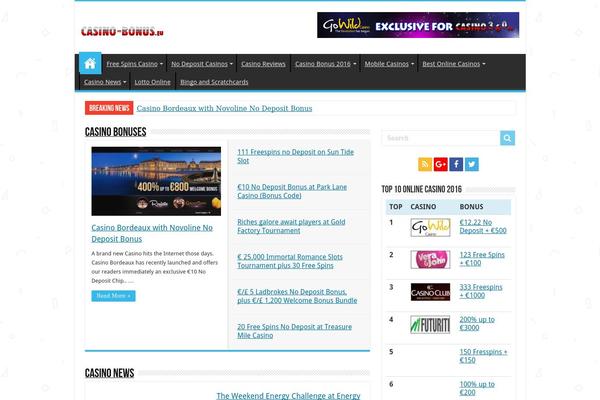Click the BONUS column header
The height and width of the screenshot is (400, 600).
471,207
